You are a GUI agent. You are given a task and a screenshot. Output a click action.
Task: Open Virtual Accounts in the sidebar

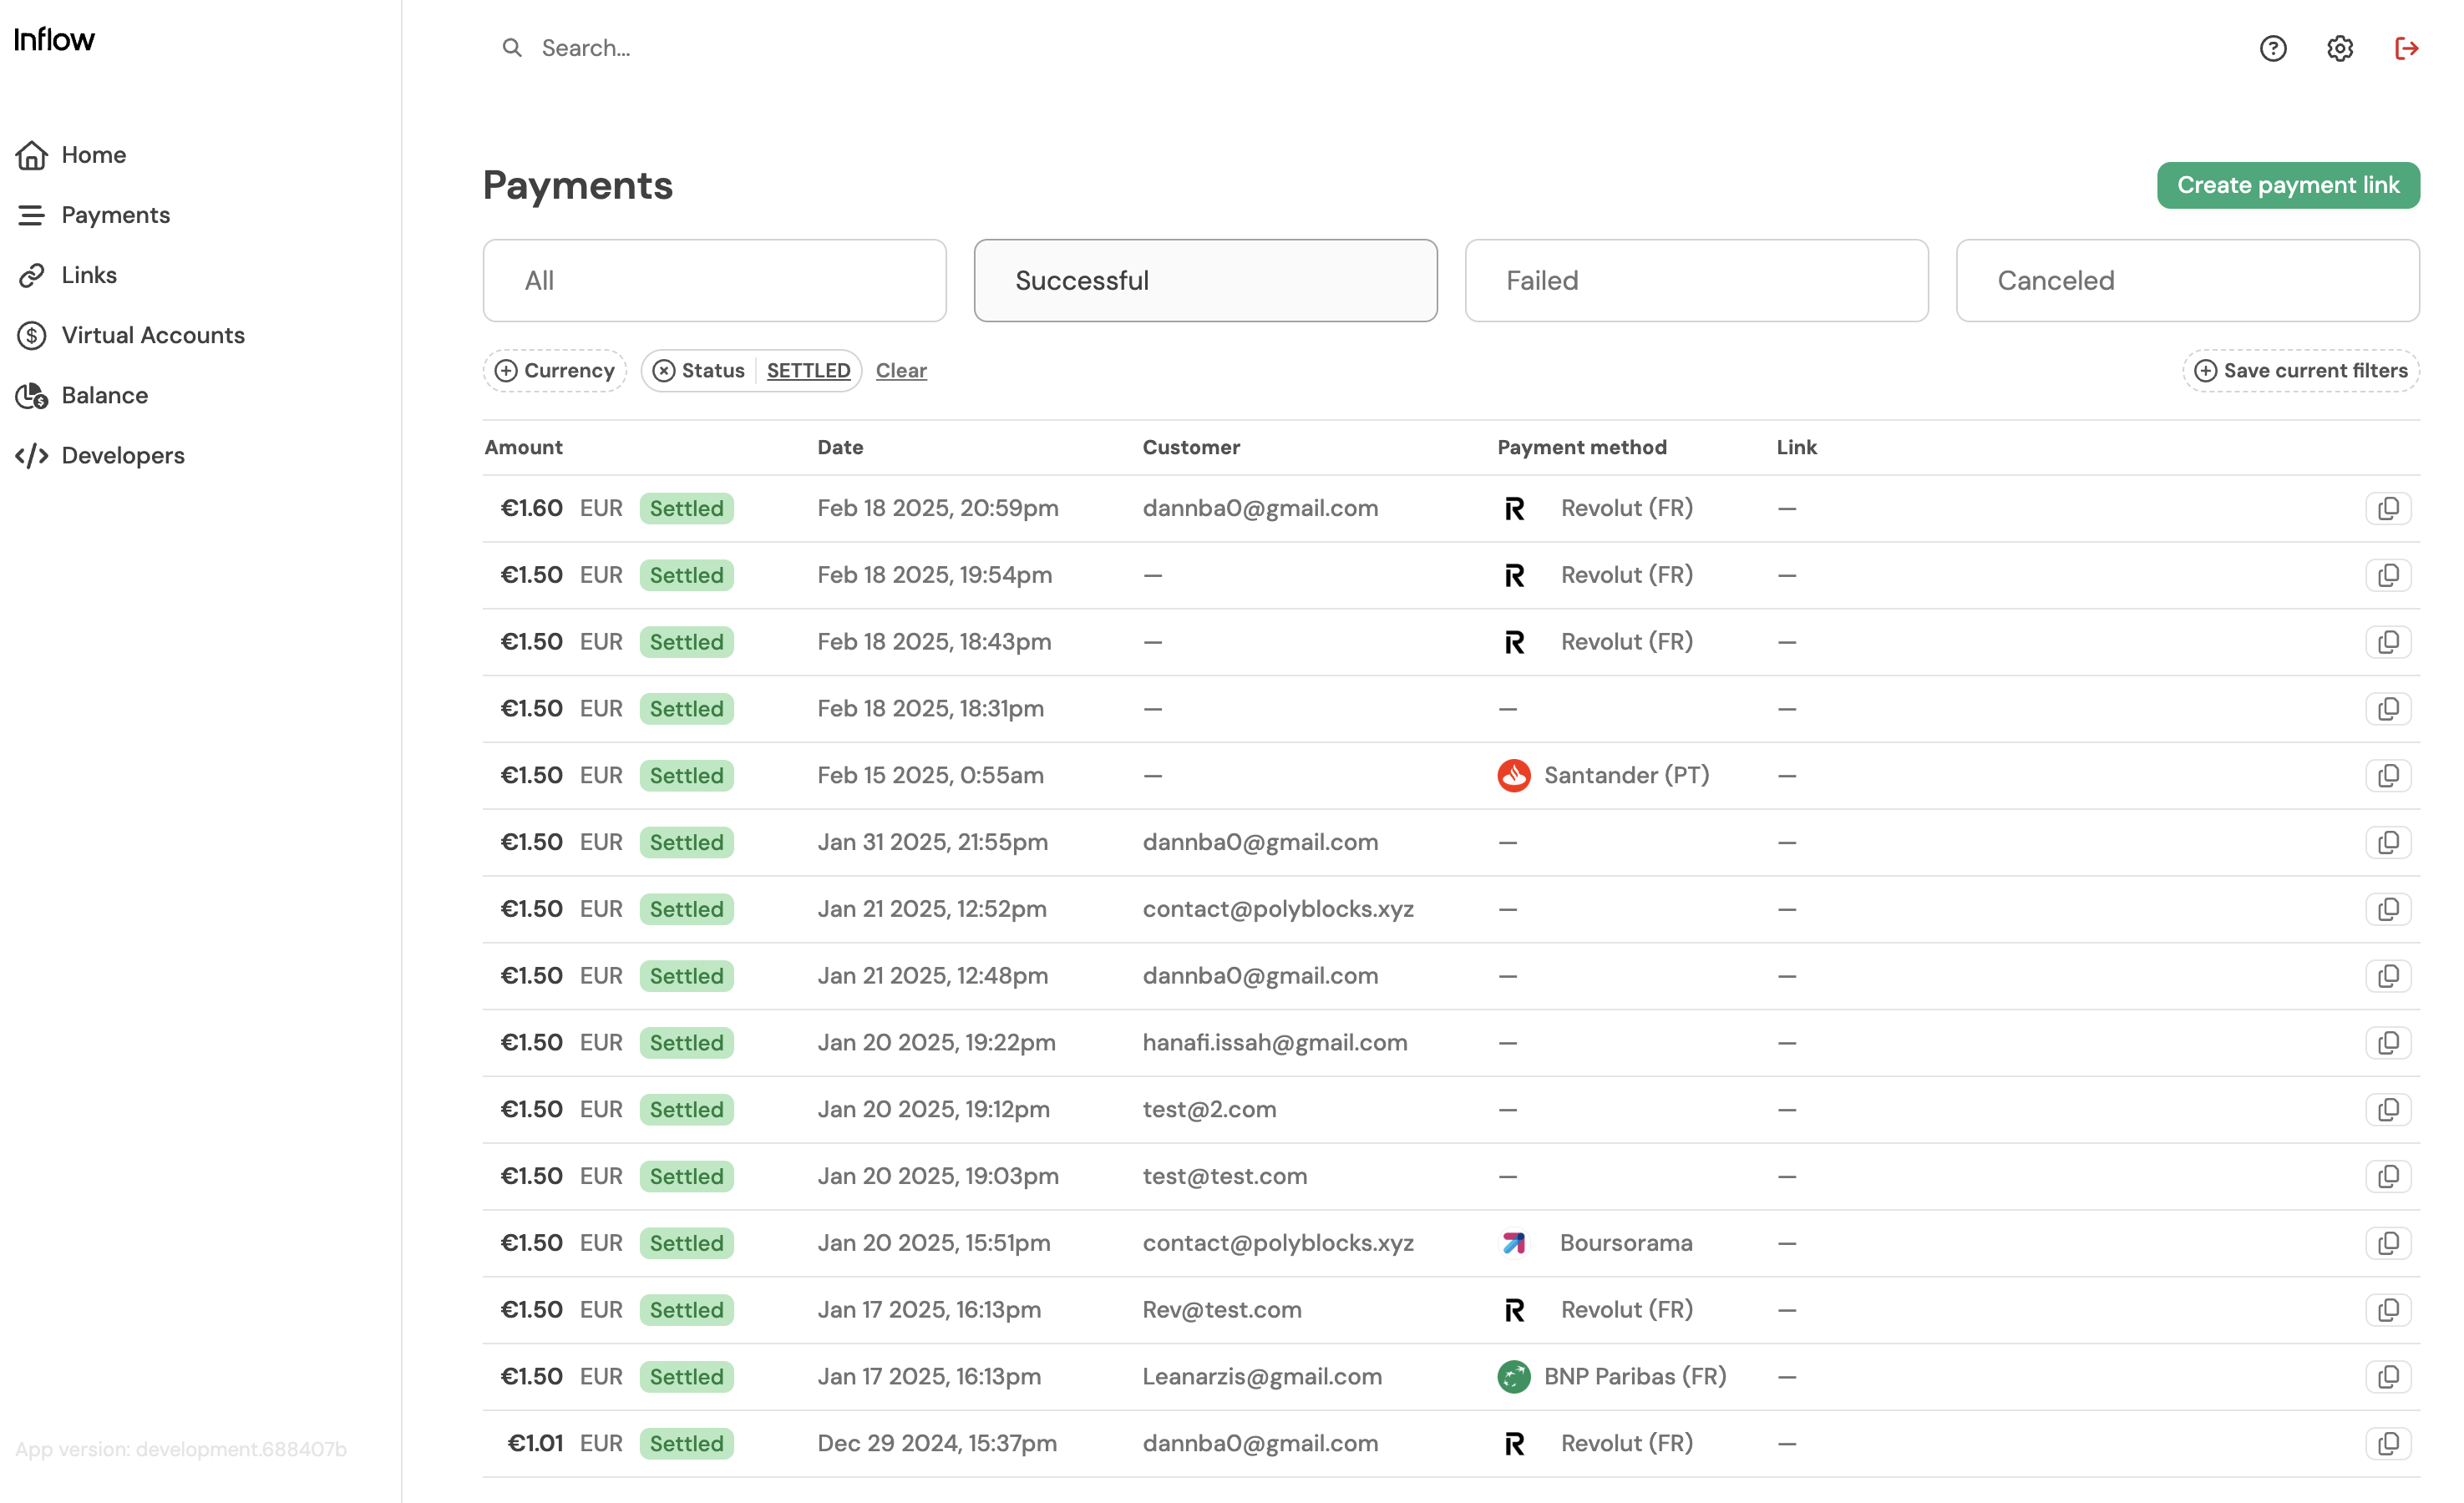pos(152,335)
